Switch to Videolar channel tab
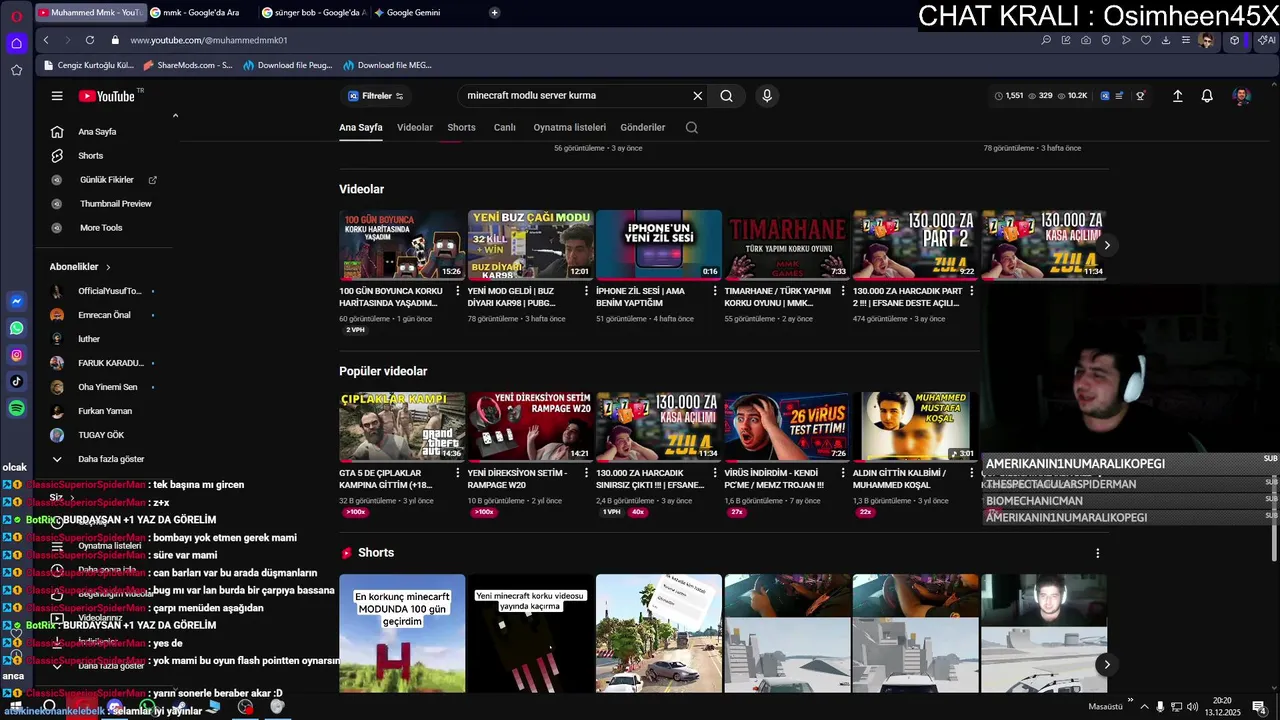This screenshot has height=720, width=1280. [x=415, y=128]
